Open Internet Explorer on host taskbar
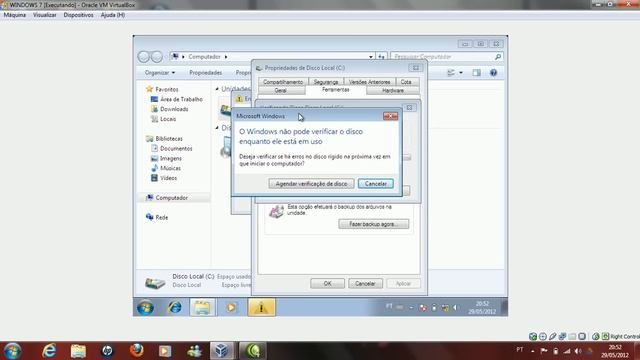Viewport: 640px width, 360px height. pyautogui.click(x=49, y=351)
